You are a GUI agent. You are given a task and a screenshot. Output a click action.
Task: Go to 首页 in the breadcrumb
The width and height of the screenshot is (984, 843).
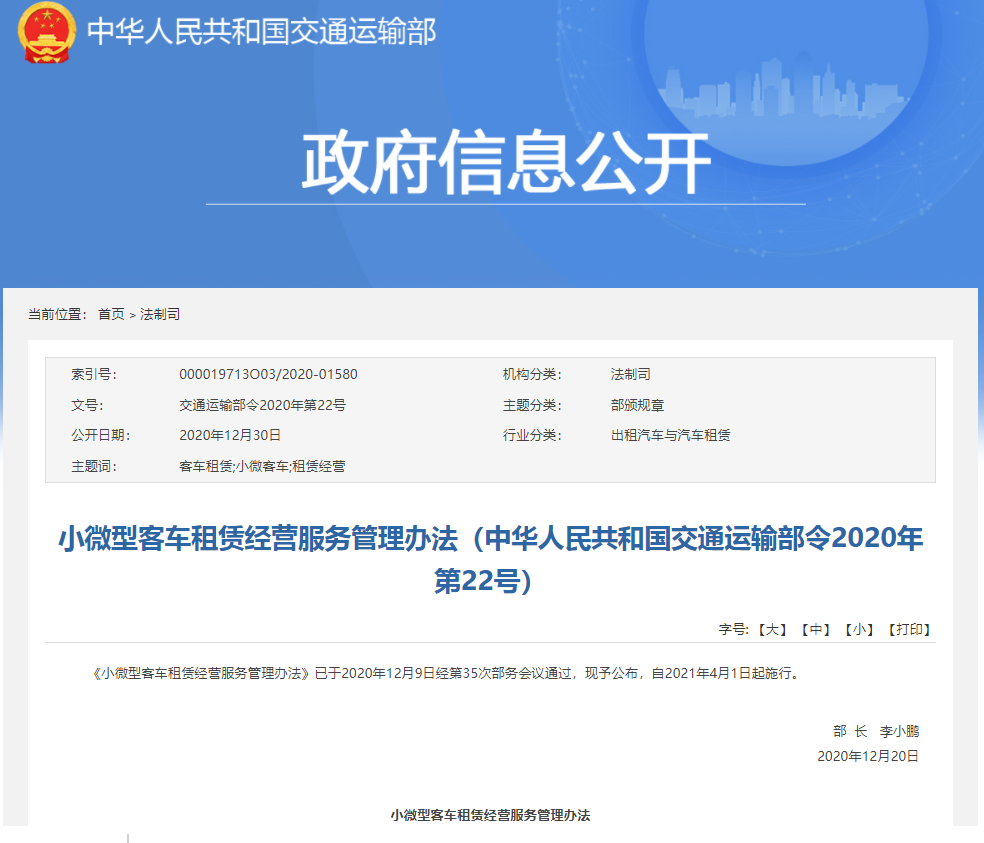coord(111,314)
